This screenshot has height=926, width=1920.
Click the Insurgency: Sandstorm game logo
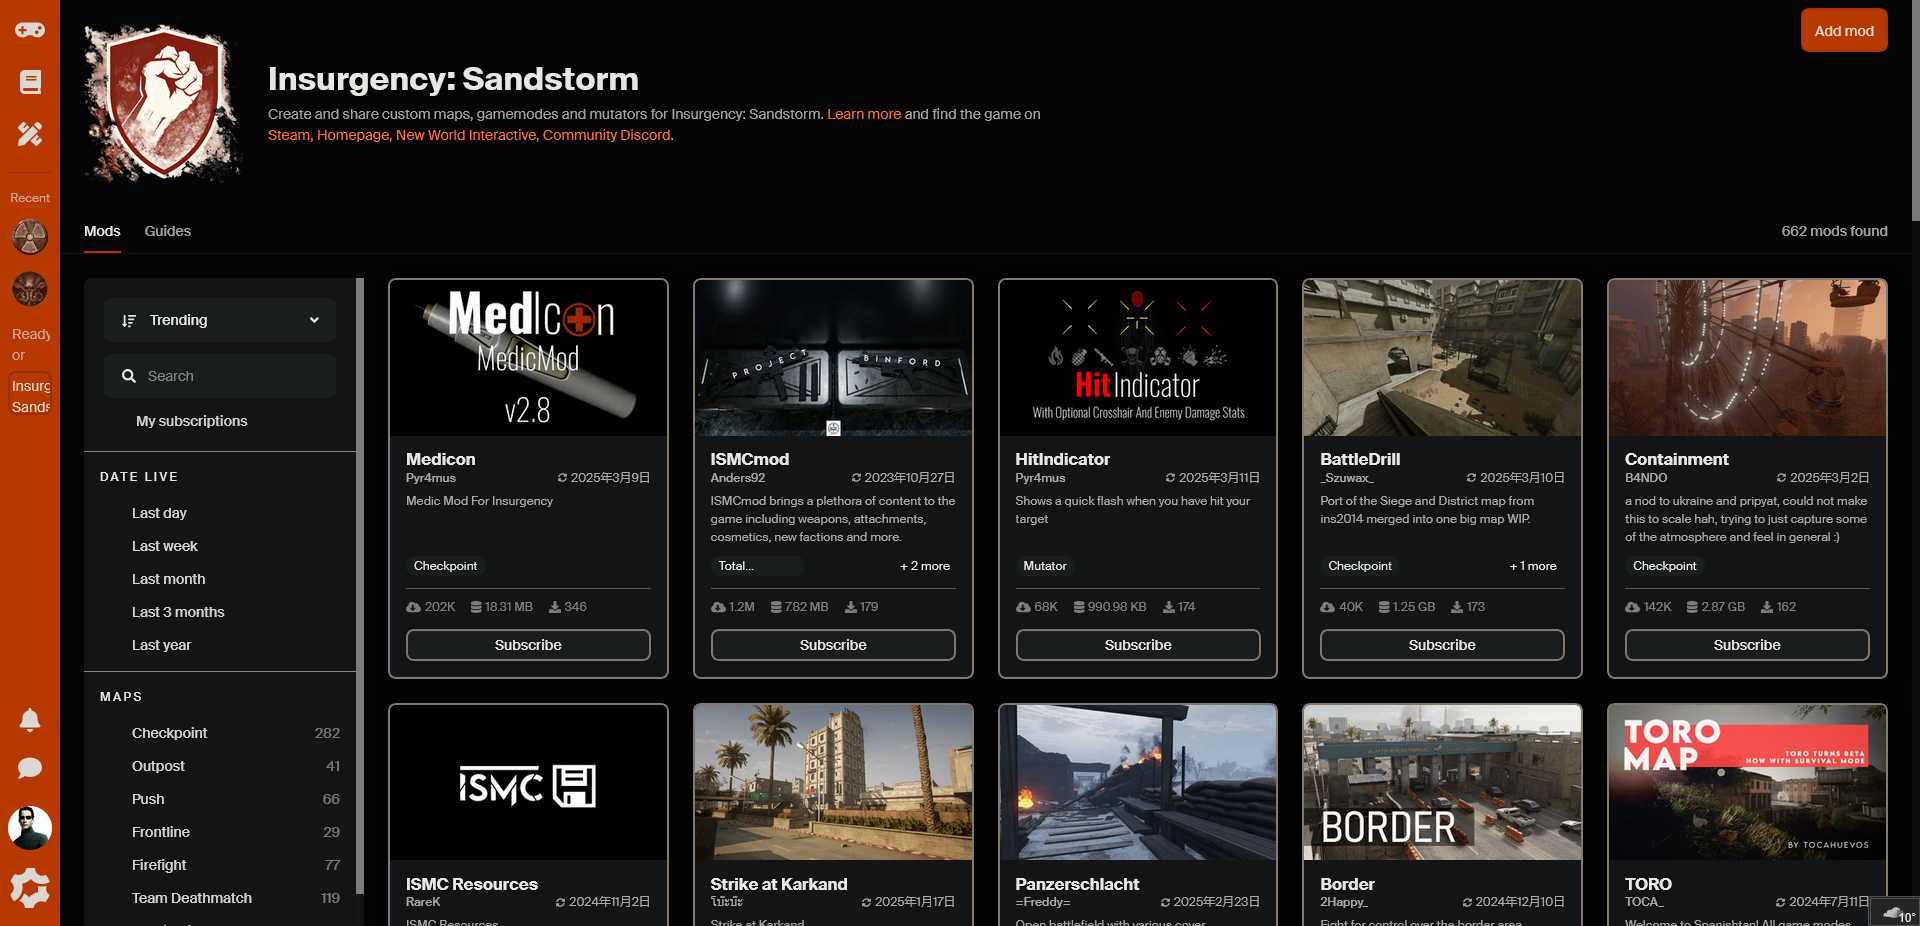point(163,103)
